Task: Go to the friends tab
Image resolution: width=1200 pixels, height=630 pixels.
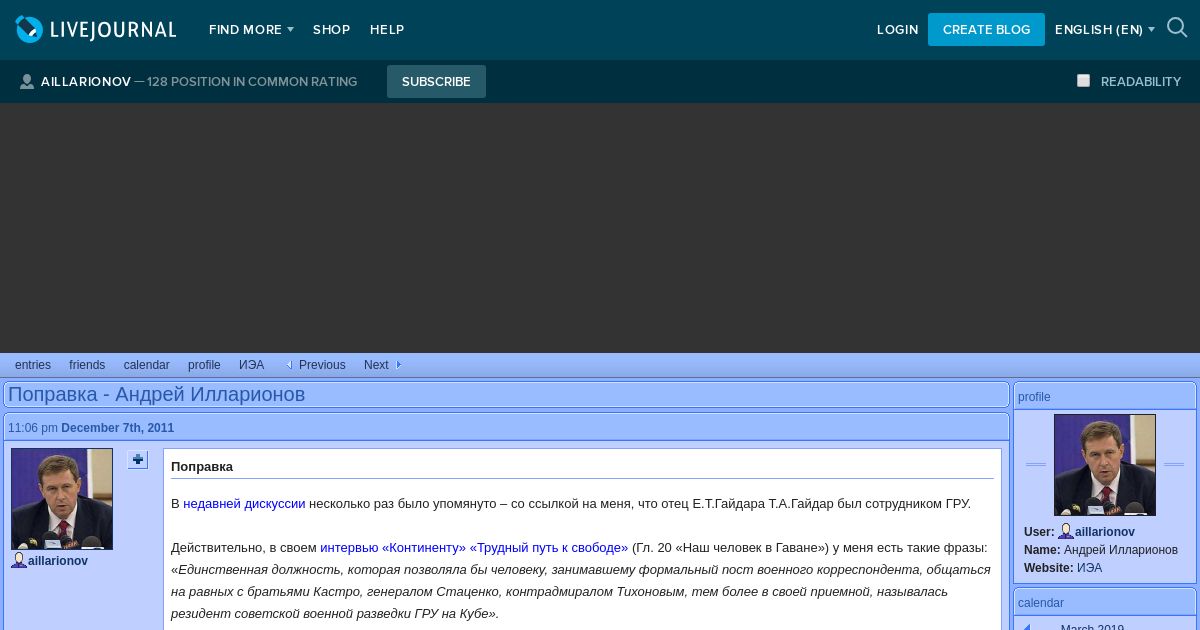Action: pos(87,365)
